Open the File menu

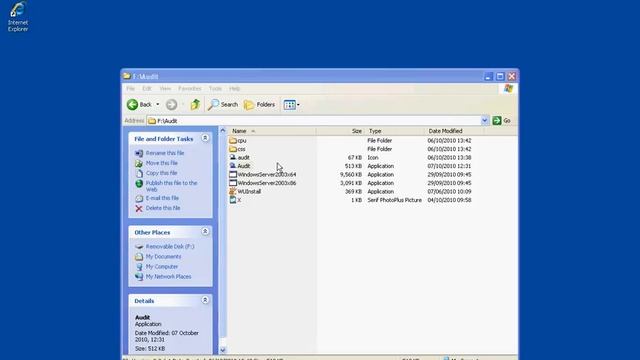(x=131, y=89)
